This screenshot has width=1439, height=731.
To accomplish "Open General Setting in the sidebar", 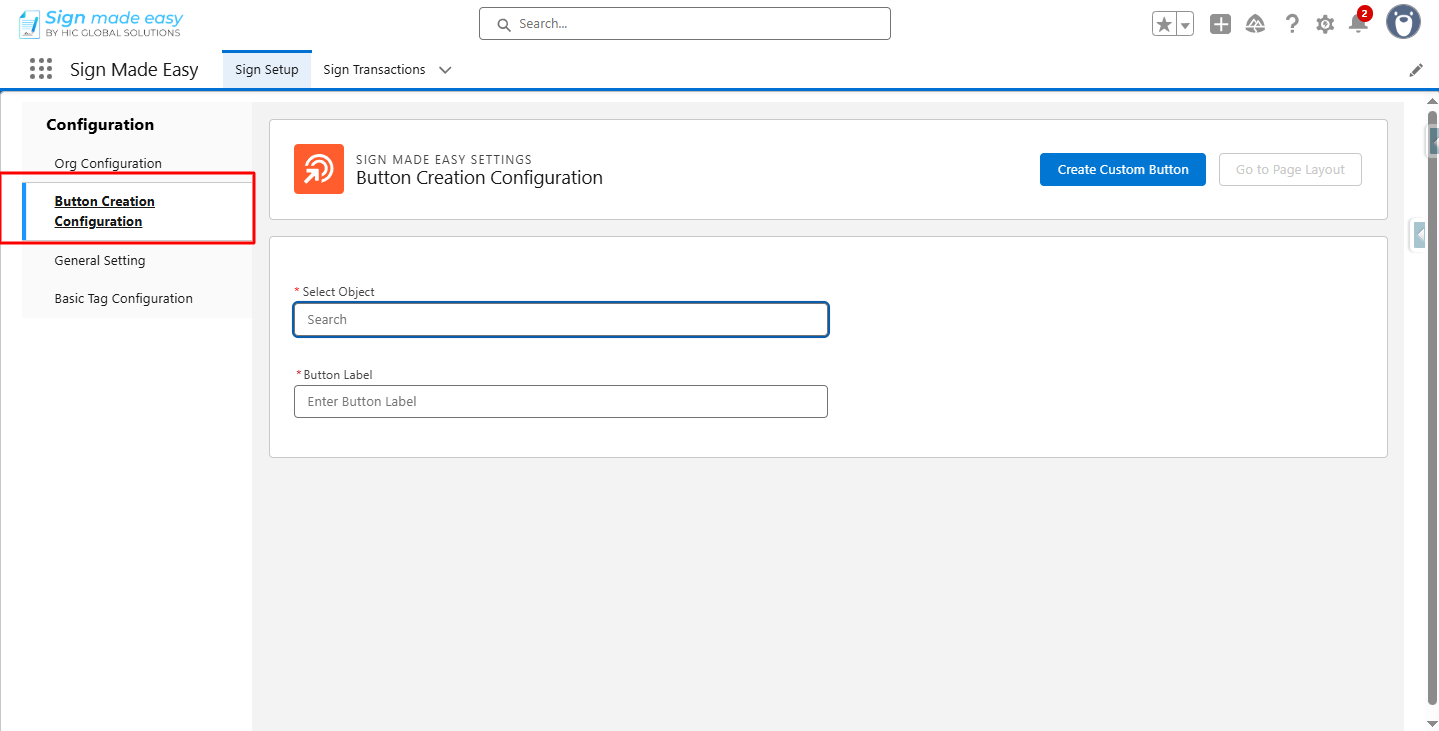I will point(100,260).
